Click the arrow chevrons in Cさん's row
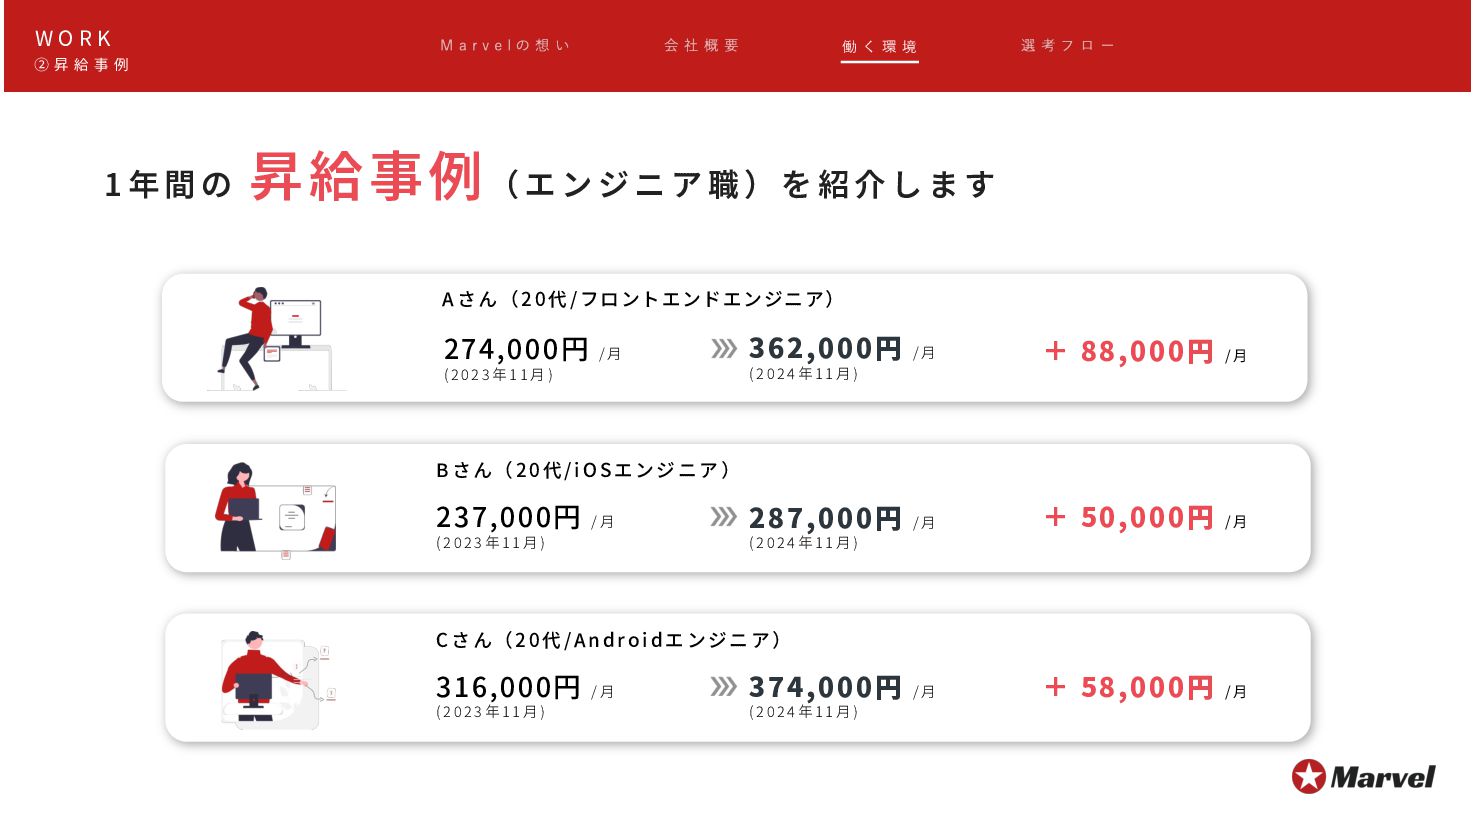 pyautogui.click(x=724, y=686)
